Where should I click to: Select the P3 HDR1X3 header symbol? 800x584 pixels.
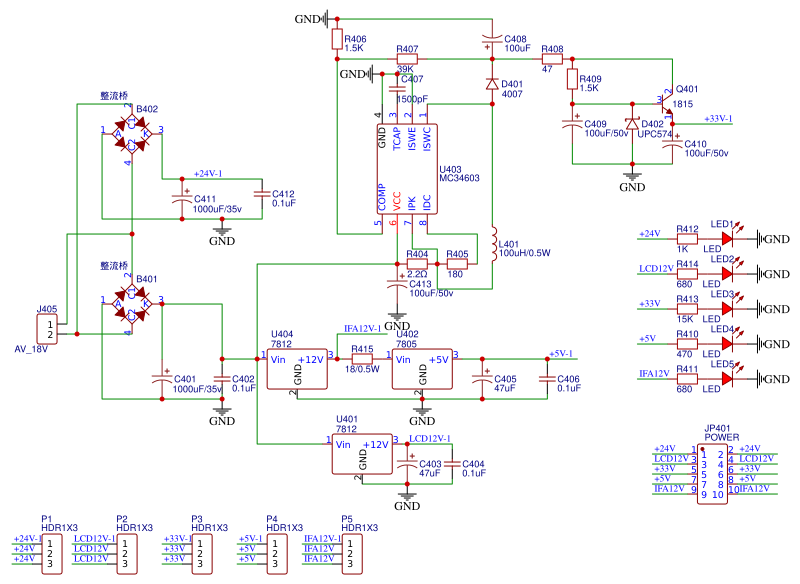pyautogui.click(x=202, y=554)
